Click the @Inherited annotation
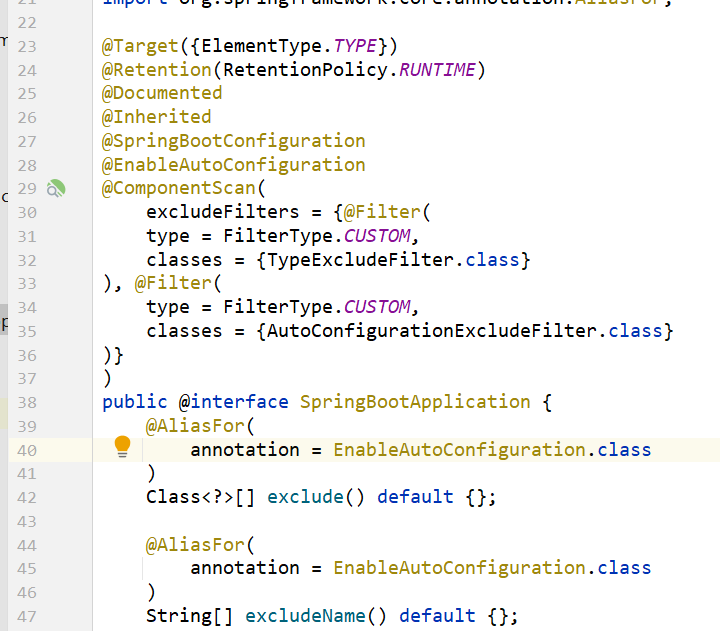The height and width of the screenshot is (631, 720). click(x=156, y=117)
